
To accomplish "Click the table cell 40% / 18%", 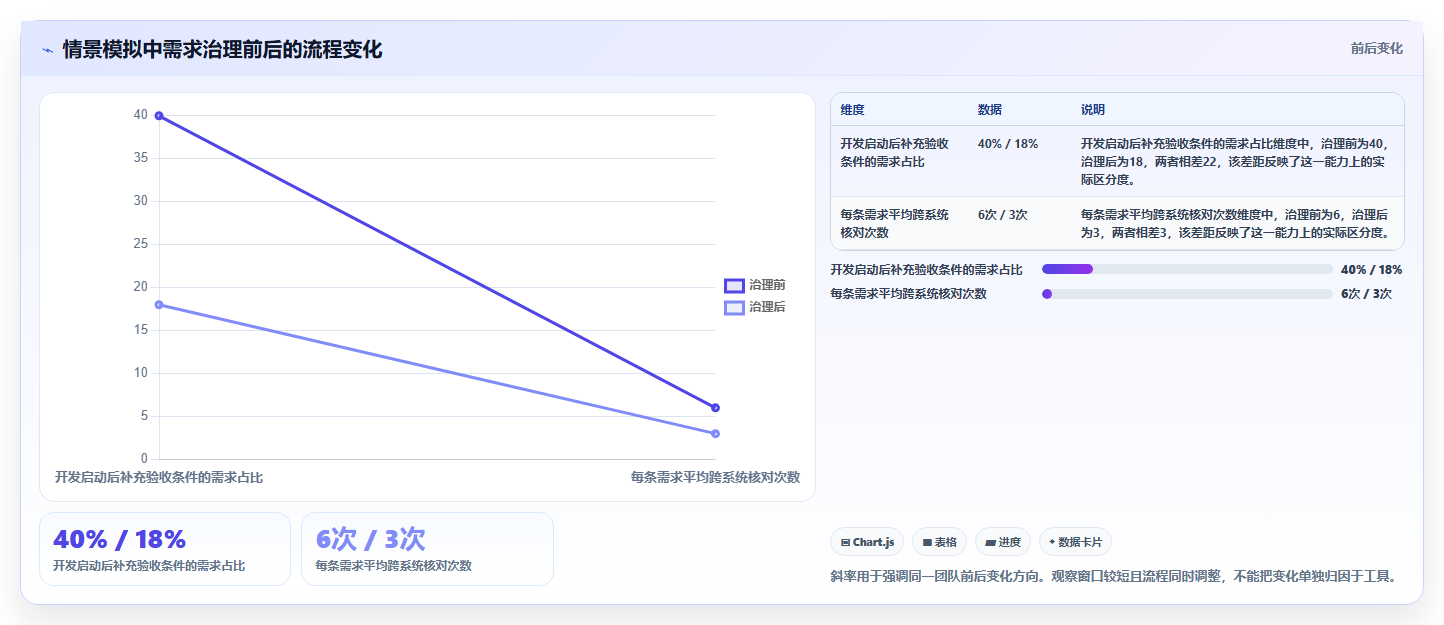I will [x=1008, y=144].
